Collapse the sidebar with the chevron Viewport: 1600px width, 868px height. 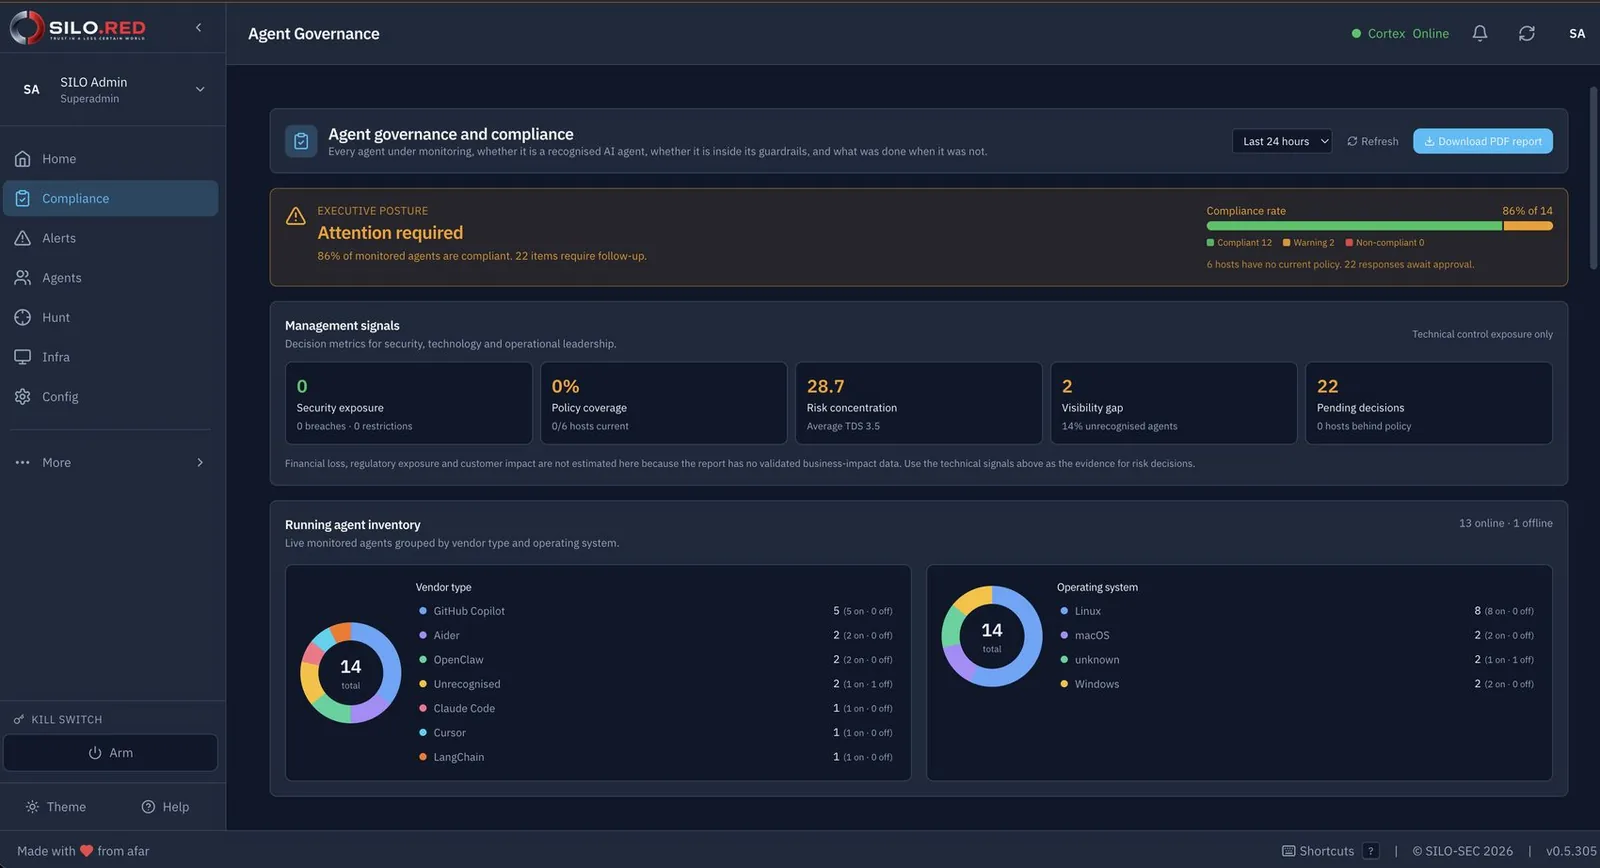198,28
